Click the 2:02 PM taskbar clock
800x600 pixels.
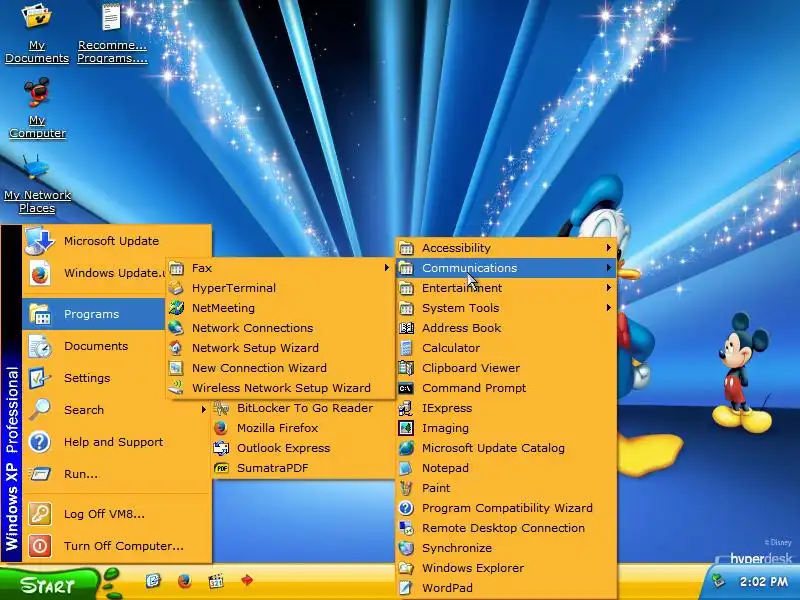pyautogui.click(x=763, y=582)
